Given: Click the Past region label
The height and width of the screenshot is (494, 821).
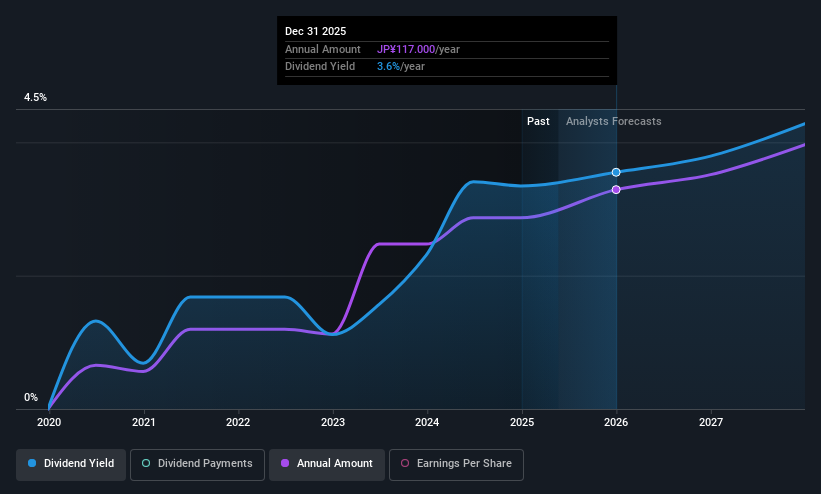Looking at the screenshot, I should (538, 121).
